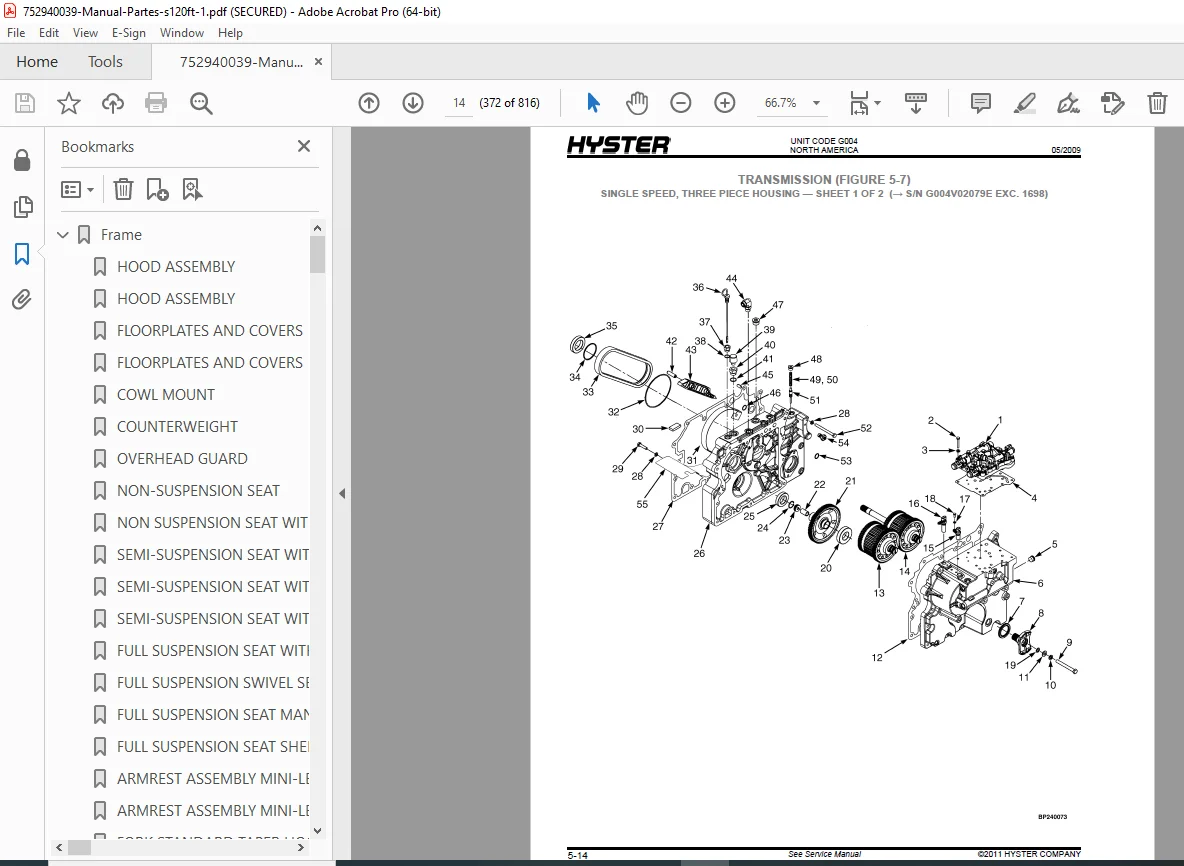This screenshot has width=1184, height=866.
Task: Open the fit page options tool
Action: click(859, 103)
